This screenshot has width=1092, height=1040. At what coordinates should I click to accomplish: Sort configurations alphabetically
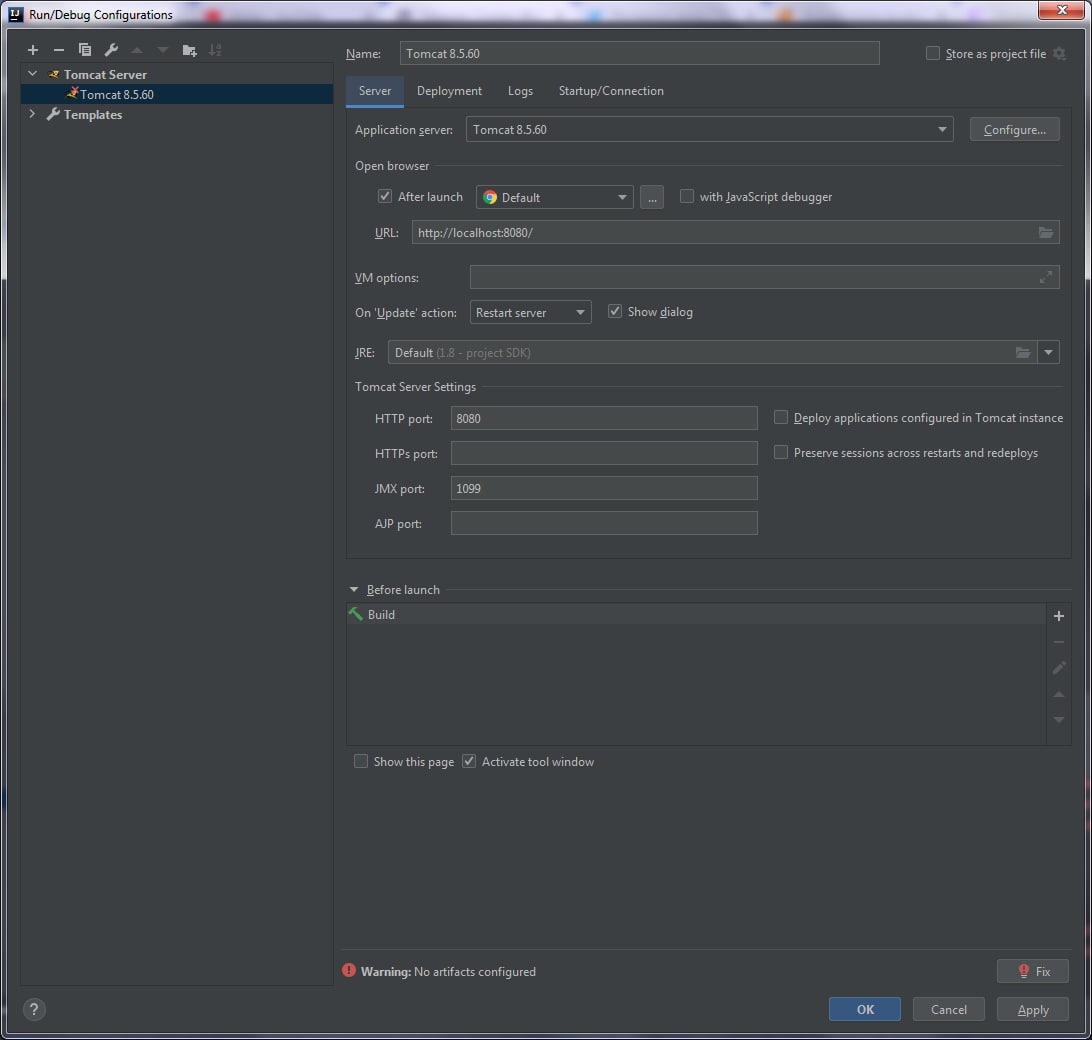coord(215,50)
